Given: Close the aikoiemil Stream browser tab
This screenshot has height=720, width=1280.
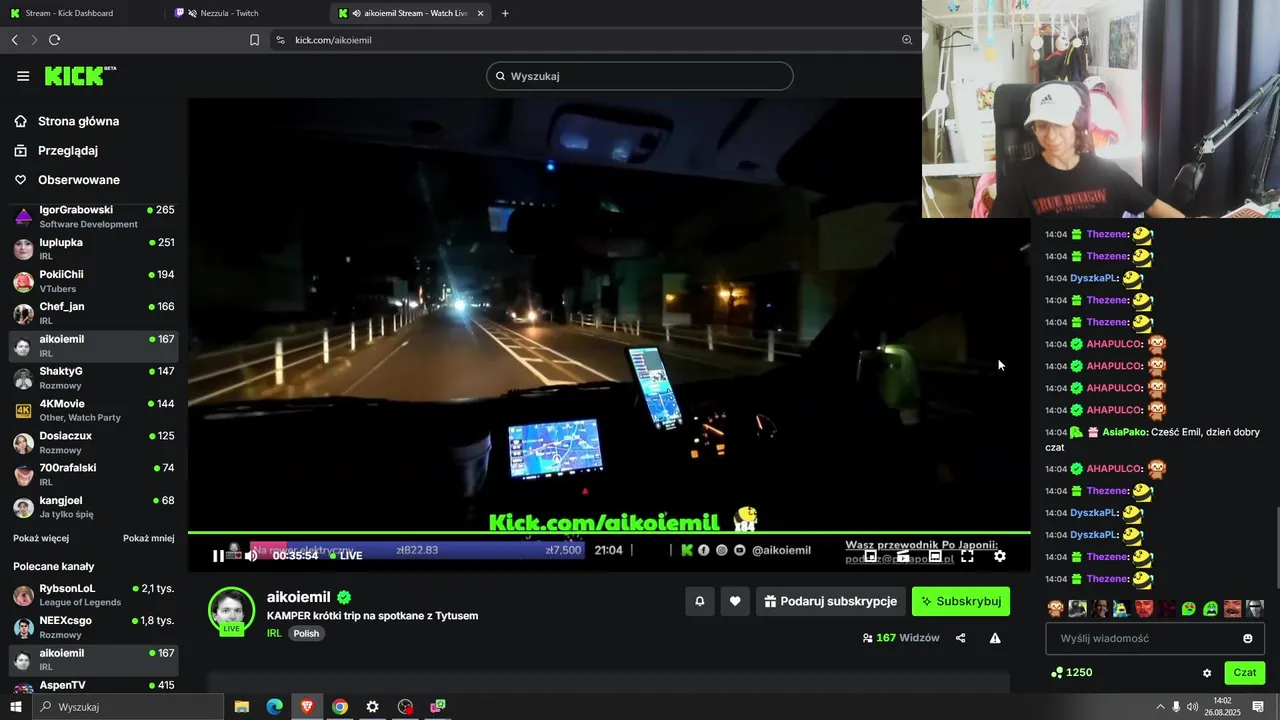Looking at the screenshot, I should click(x=481, y=13).
